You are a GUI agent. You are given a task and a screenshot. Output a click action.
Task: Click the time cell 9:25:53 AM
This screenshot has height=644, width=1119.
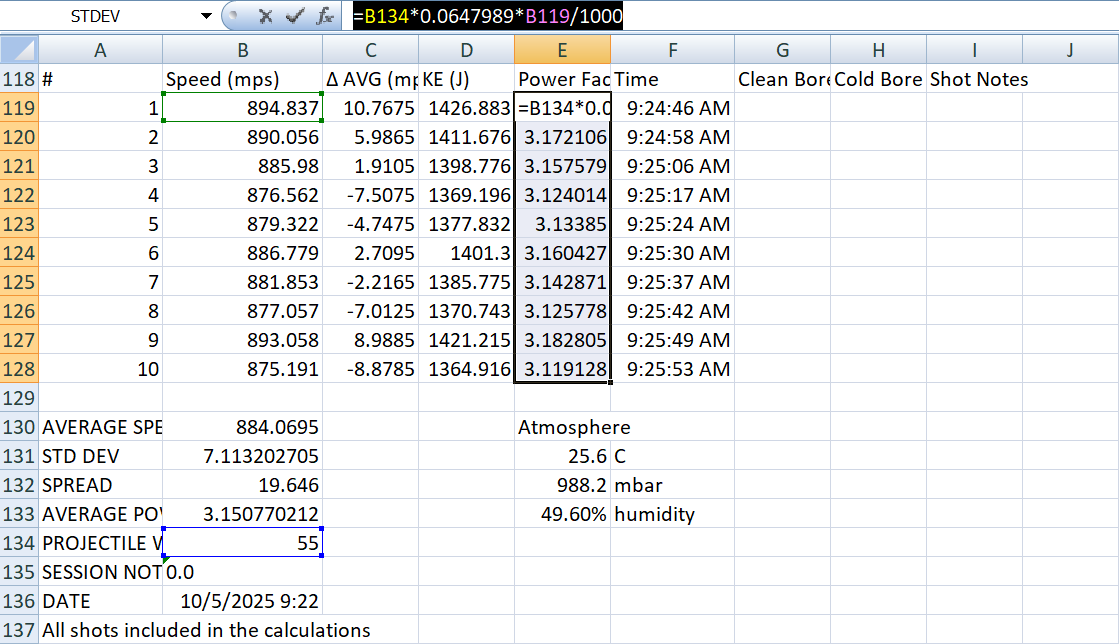click(672, 369)
